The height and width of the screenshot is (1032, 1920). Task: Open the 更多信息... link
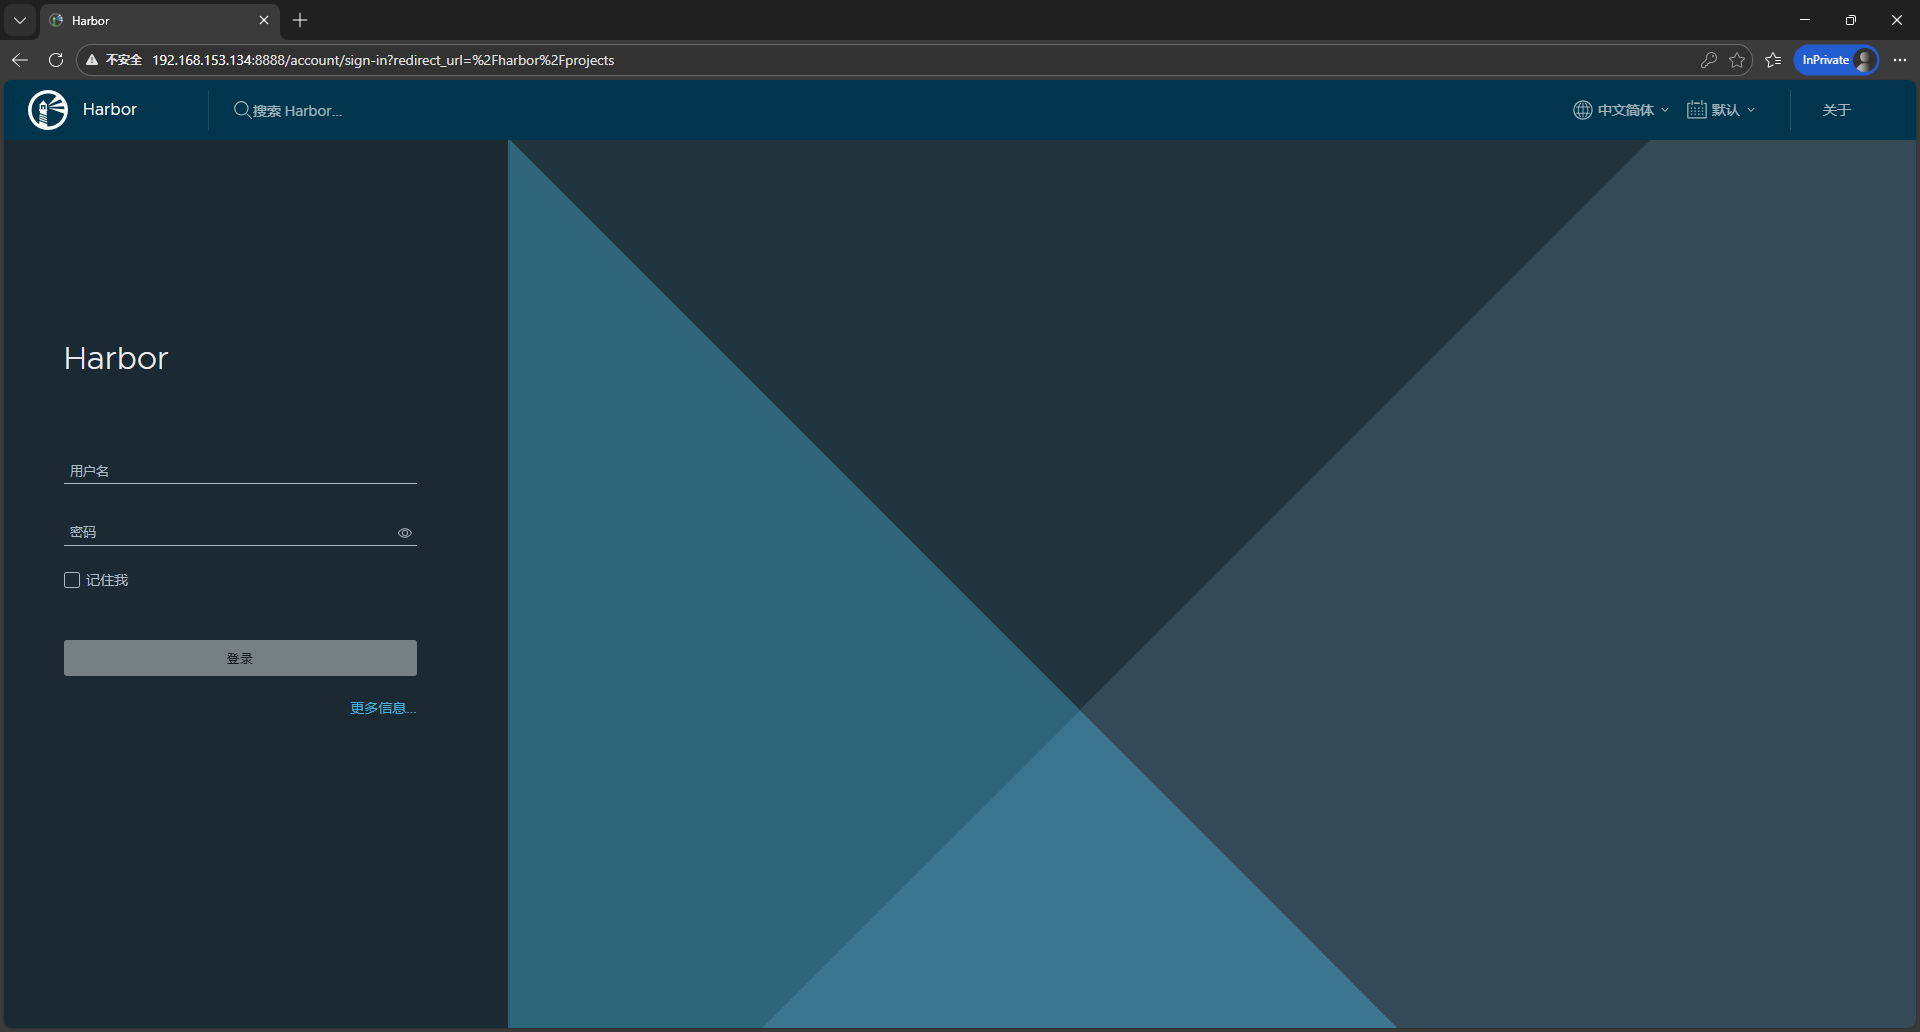tap(383, 708)
